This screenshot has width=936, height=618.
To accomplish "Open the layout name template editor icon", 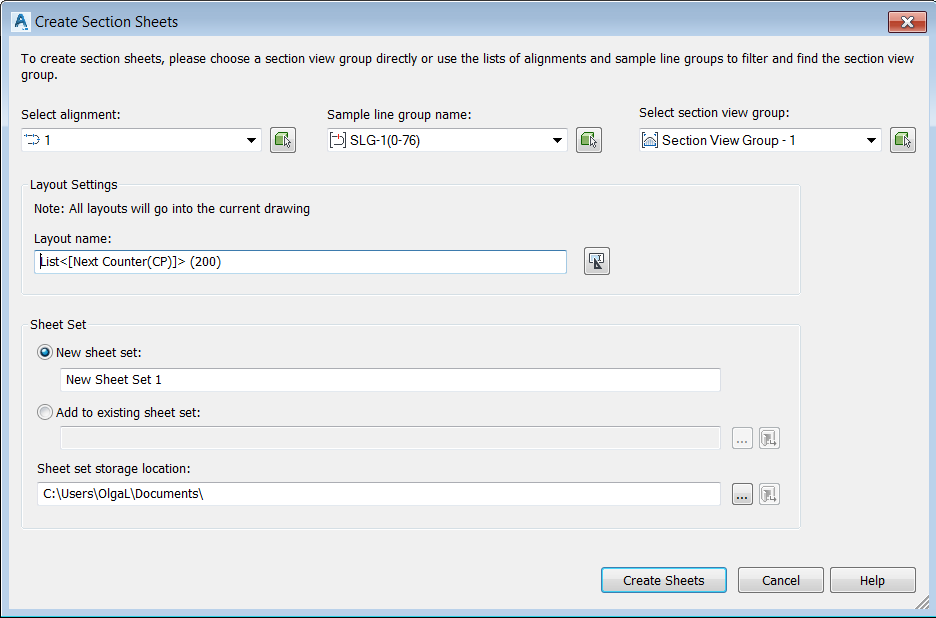I will pyautogui.click(x=596, y=262).
